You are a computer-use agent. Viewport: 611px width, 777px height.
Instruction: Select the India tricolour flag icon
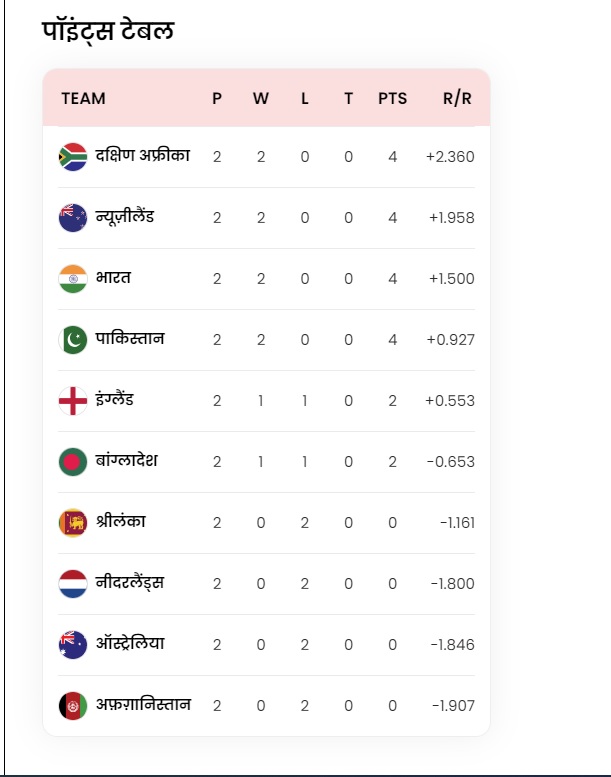pyautogui.click(x=73, y=278)
